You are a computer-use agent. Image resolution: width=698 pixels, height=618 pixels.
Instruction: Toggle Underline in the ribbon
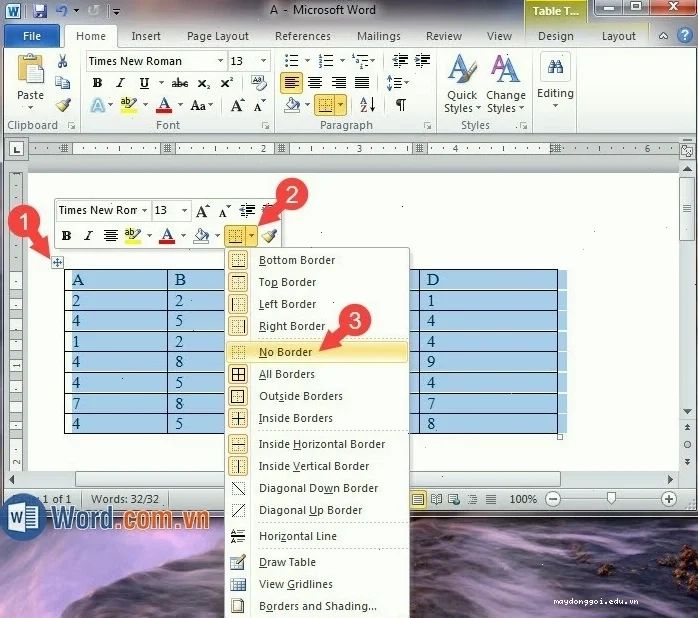coord(144,83)
